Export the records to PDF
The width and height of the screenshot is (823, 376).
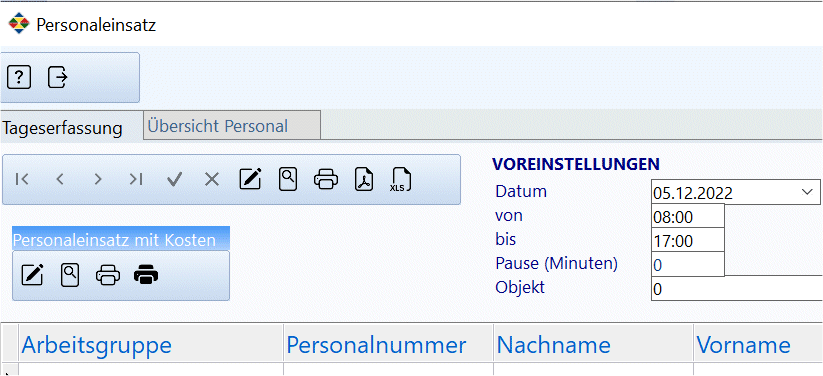pyautogui.click(x=364, y=179)
